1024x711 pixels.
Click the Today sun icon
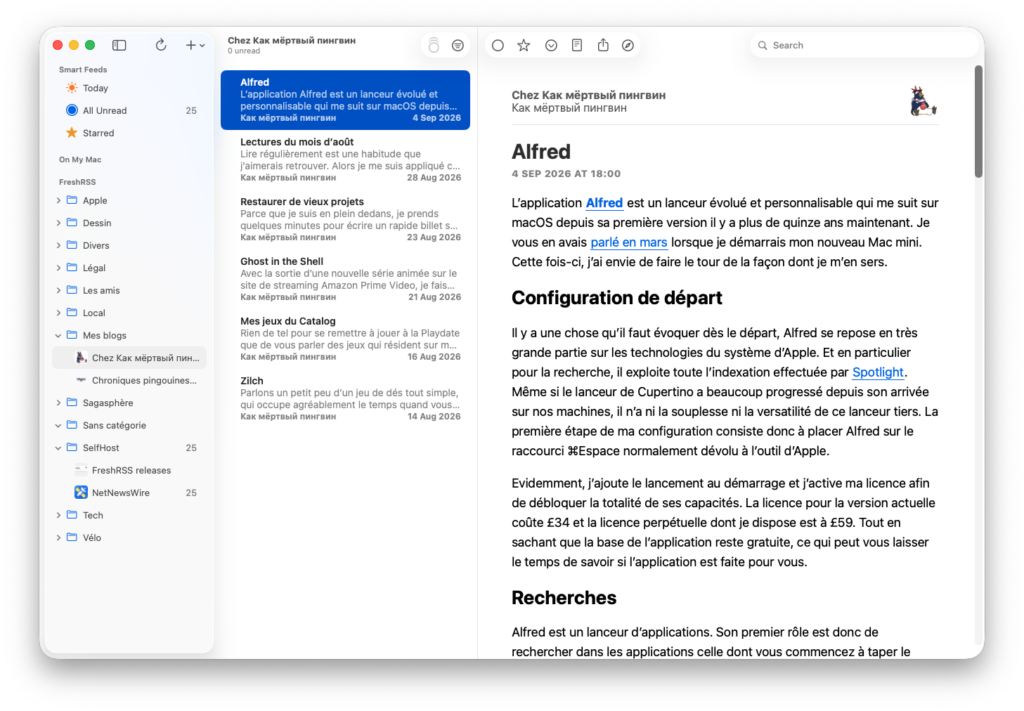[72, 87]
